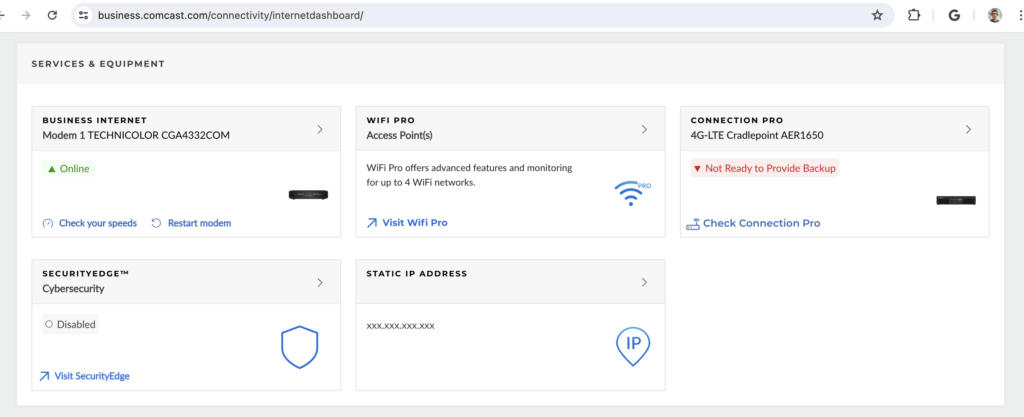
Task: Click the SecurityEdge shield icon
Action: (299, 346)
